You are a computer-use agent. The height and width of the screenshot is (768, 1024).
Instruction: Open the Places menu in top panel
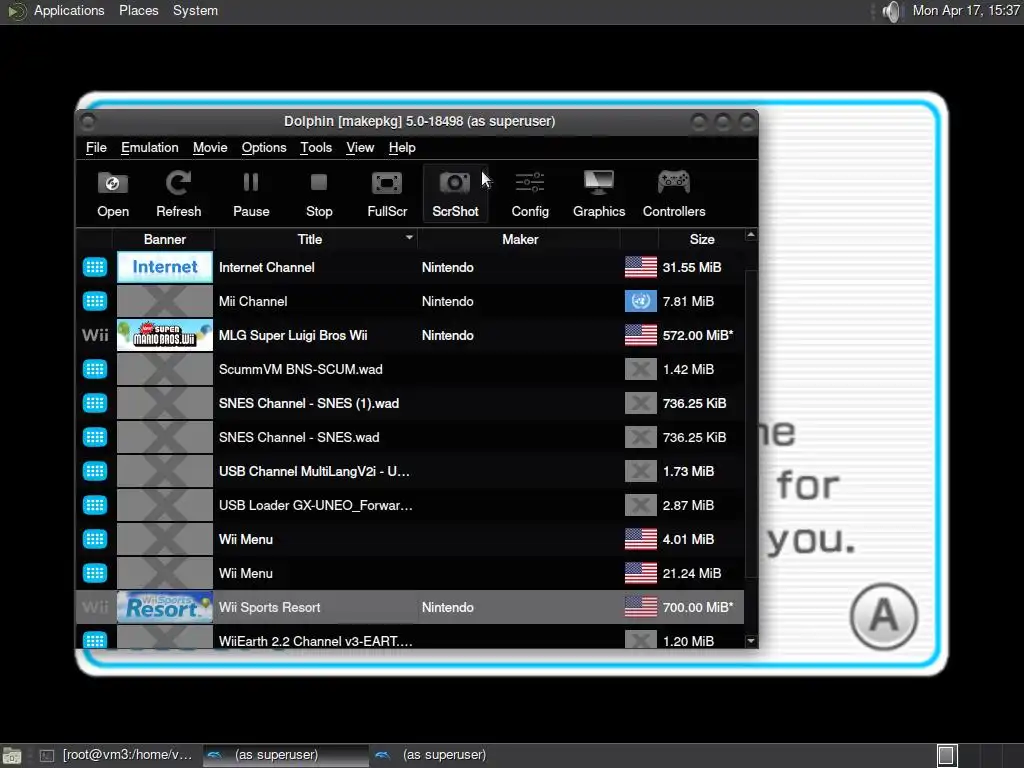tap(138, 10)
